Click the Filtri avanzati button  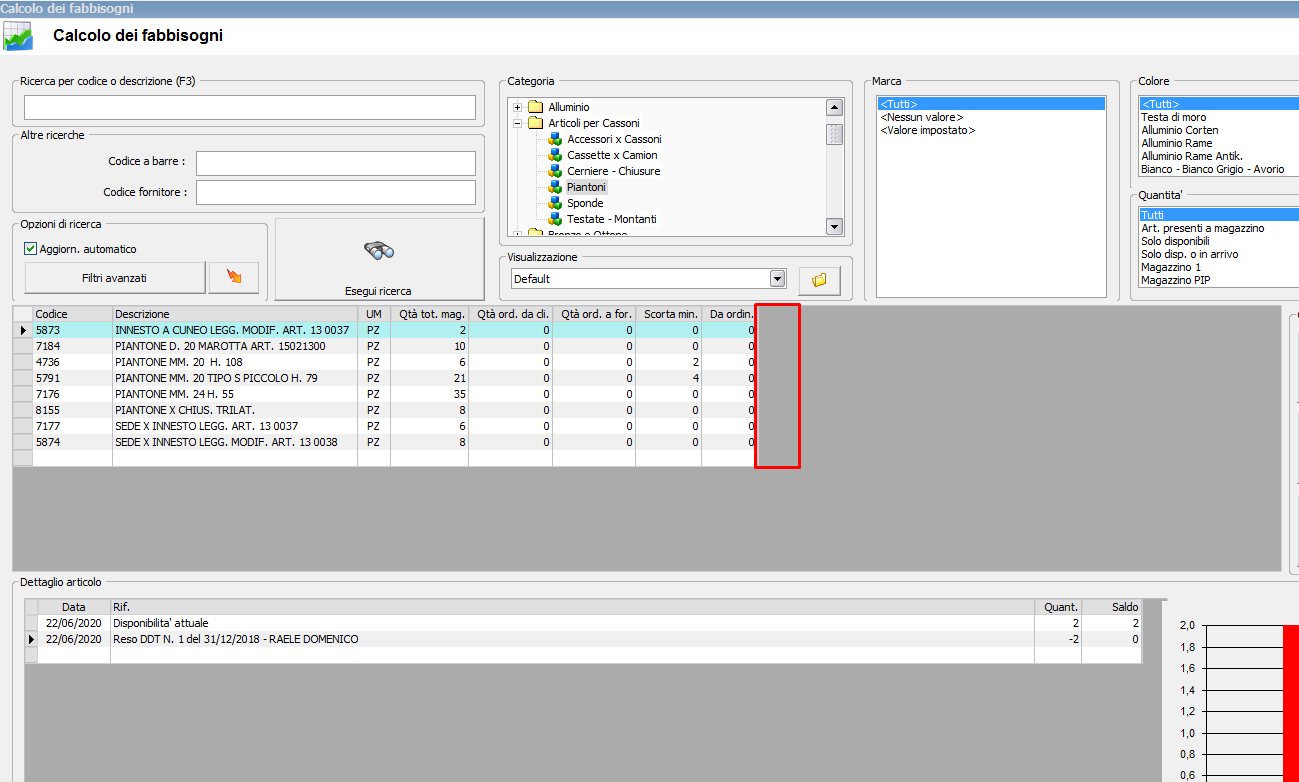pos(114,278)
